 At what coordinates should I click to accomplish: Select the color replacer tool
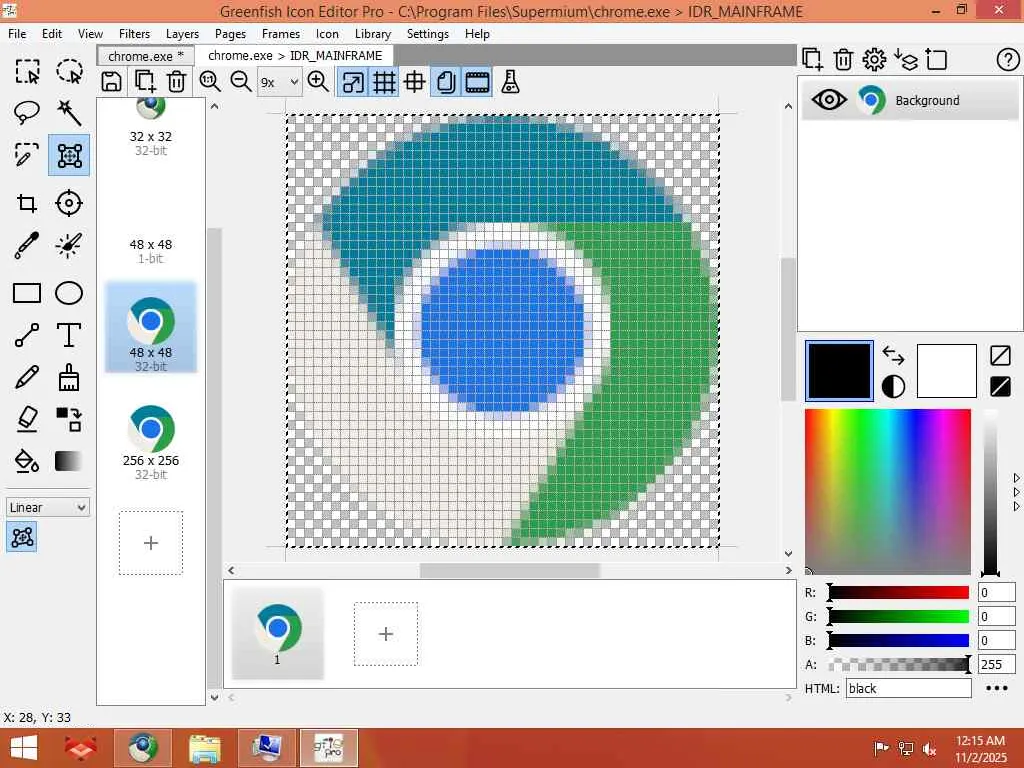(69, 419)
